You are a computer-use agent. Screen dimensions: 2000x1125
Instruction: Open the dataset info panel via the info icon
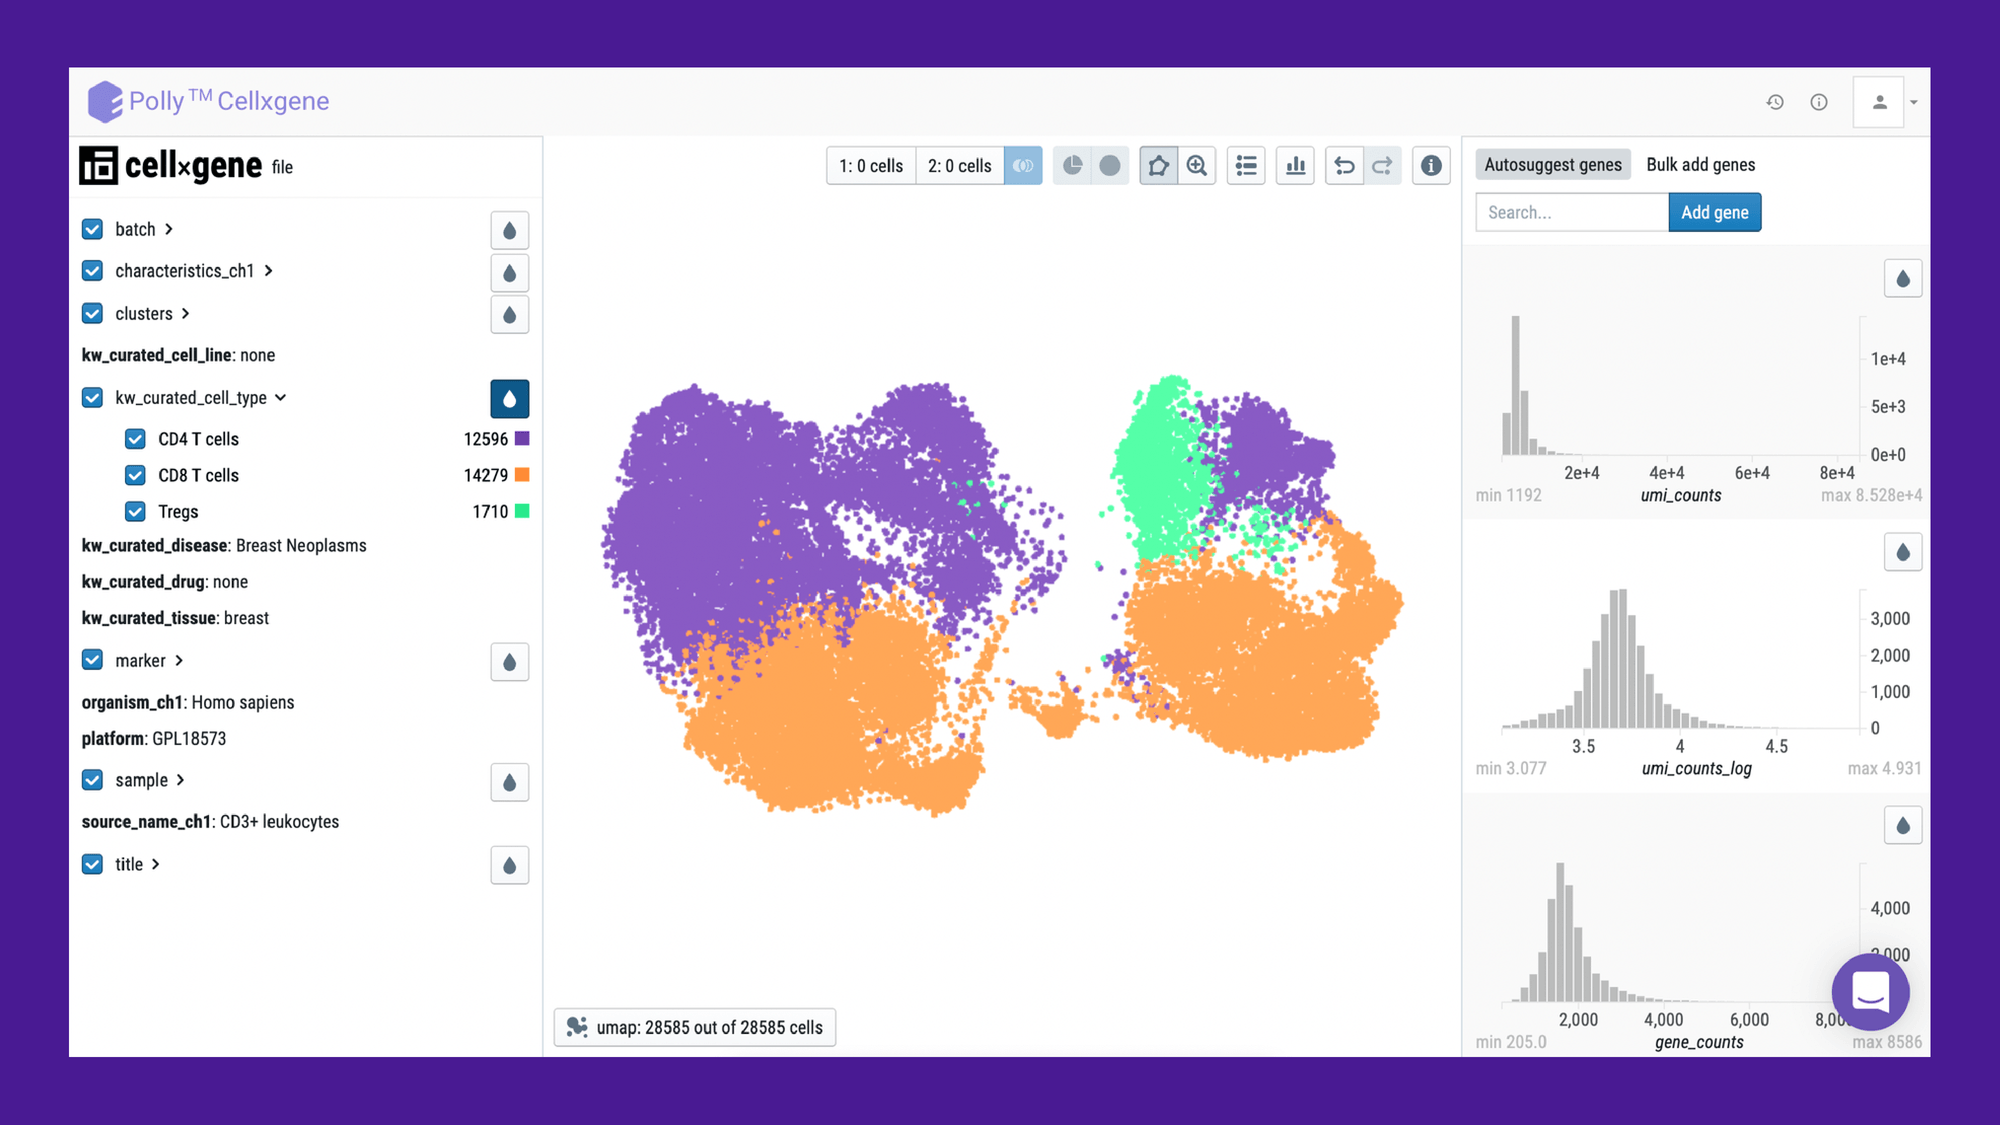1431,166
